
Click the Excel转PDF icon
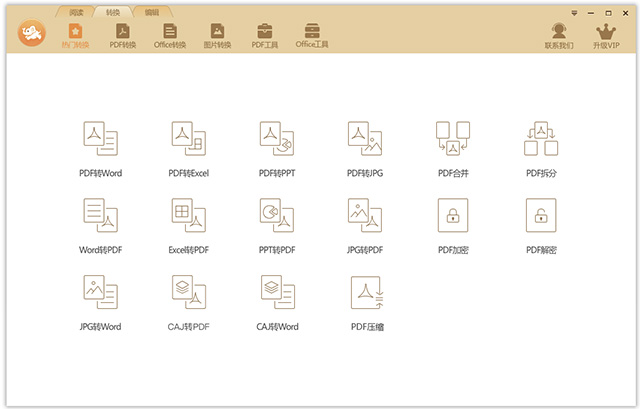pyautogui.click(x=189, y=226)
